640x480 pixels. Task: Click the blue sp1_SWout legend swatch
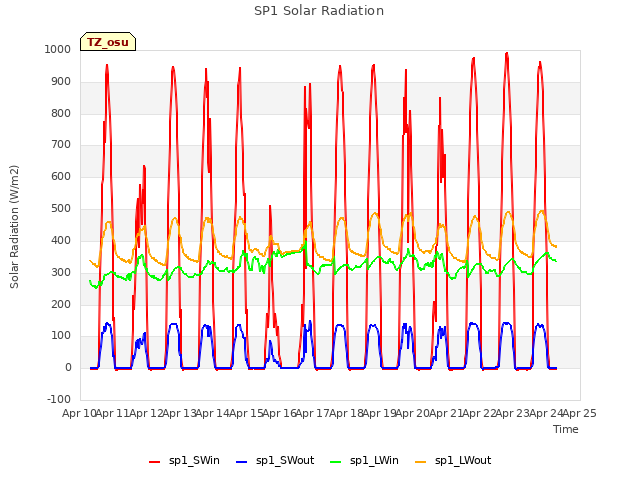242,462
